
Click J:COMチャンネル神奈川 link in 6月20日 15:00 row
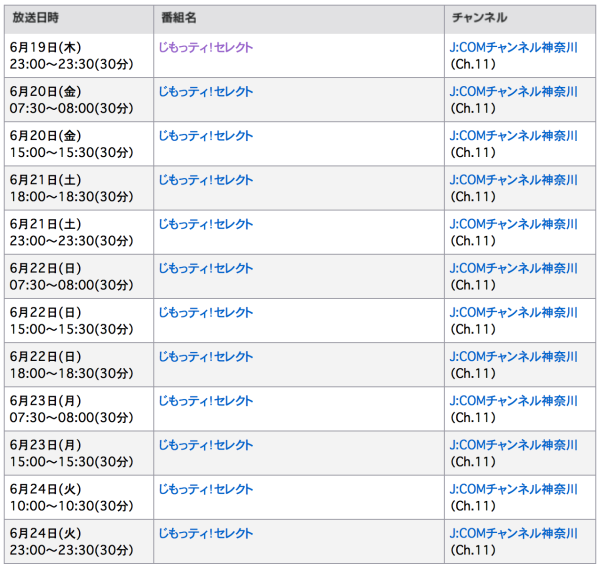514,136
